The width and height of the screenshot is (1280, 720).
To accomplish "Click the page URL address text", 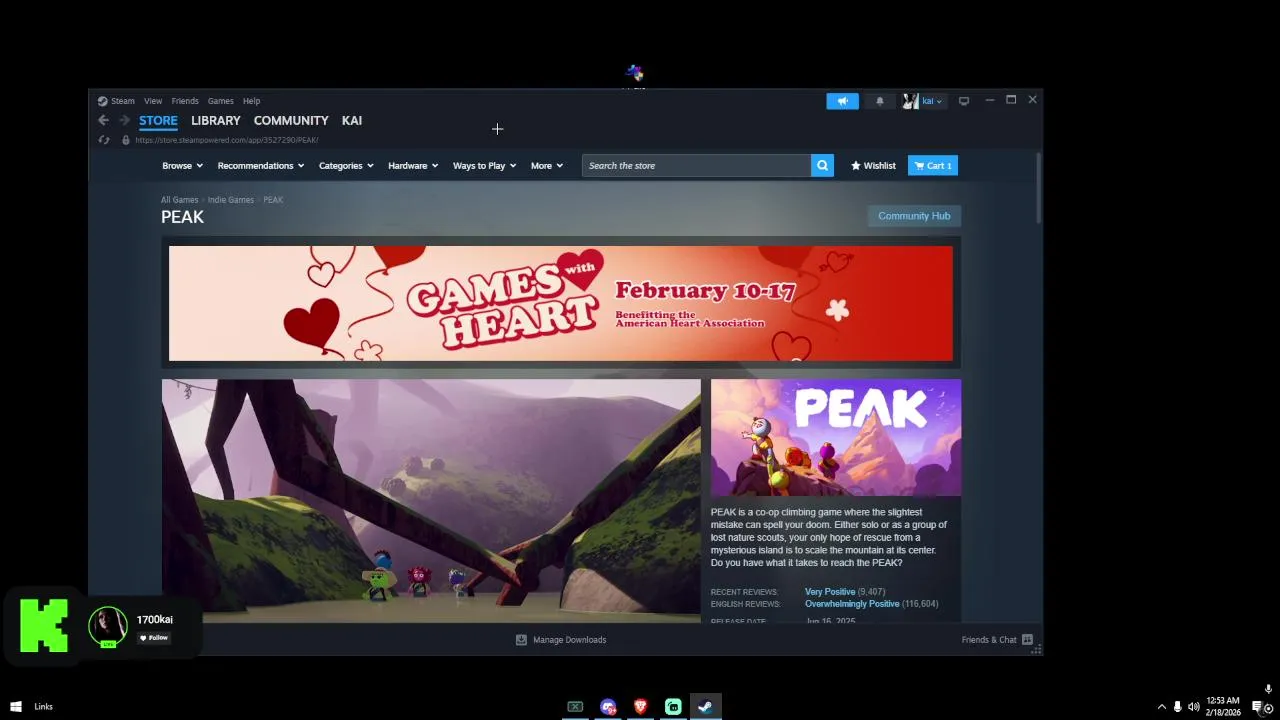I will pos(227,140).
